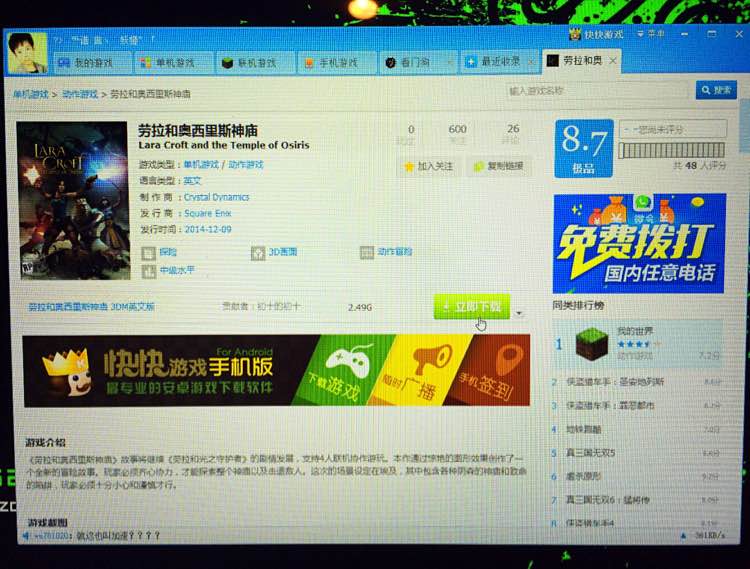
Task: Open the 手机游戏 tab
Action: [x=336, y=63]
